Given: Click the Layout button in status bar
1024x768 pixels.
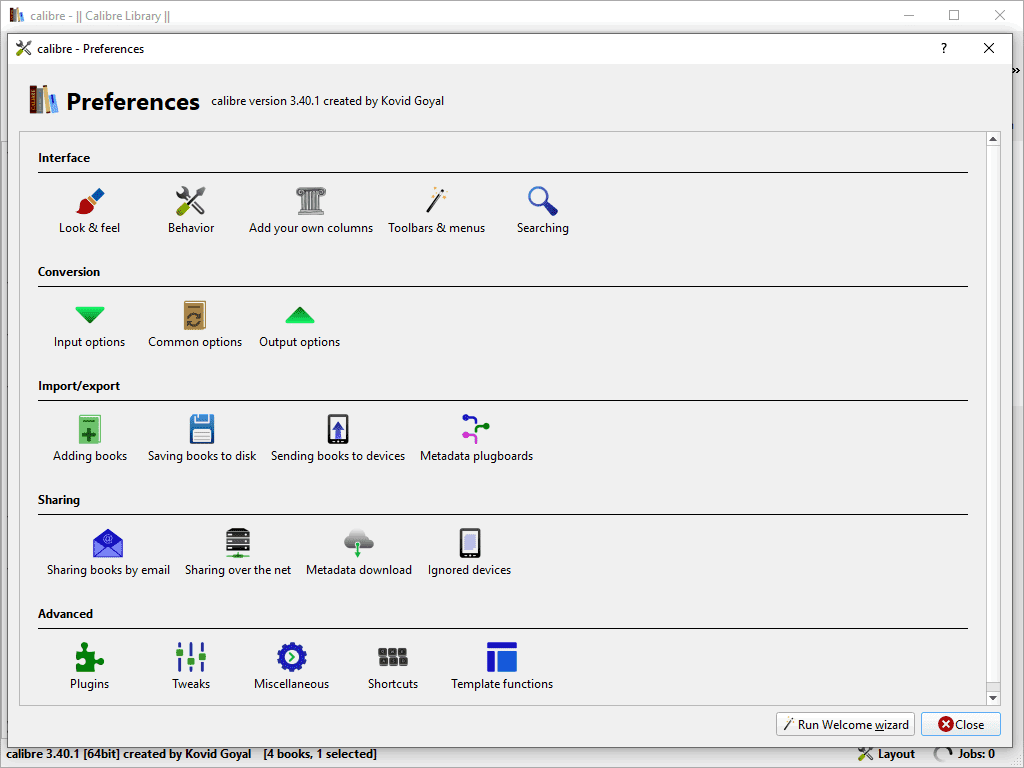Looking at the screenshot, I should click(x=886, y=754).
